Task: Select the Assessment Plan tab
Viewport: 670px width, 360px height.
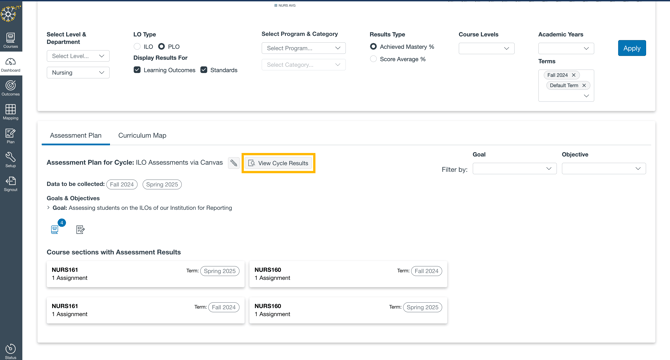Action: click(76, 135)
